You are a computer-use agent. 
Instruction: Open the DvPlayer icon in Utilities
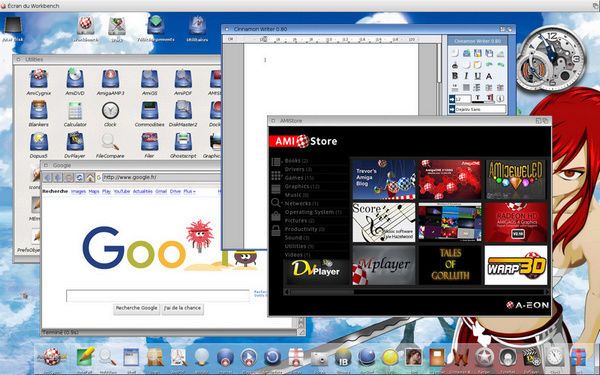coord(75,145)
